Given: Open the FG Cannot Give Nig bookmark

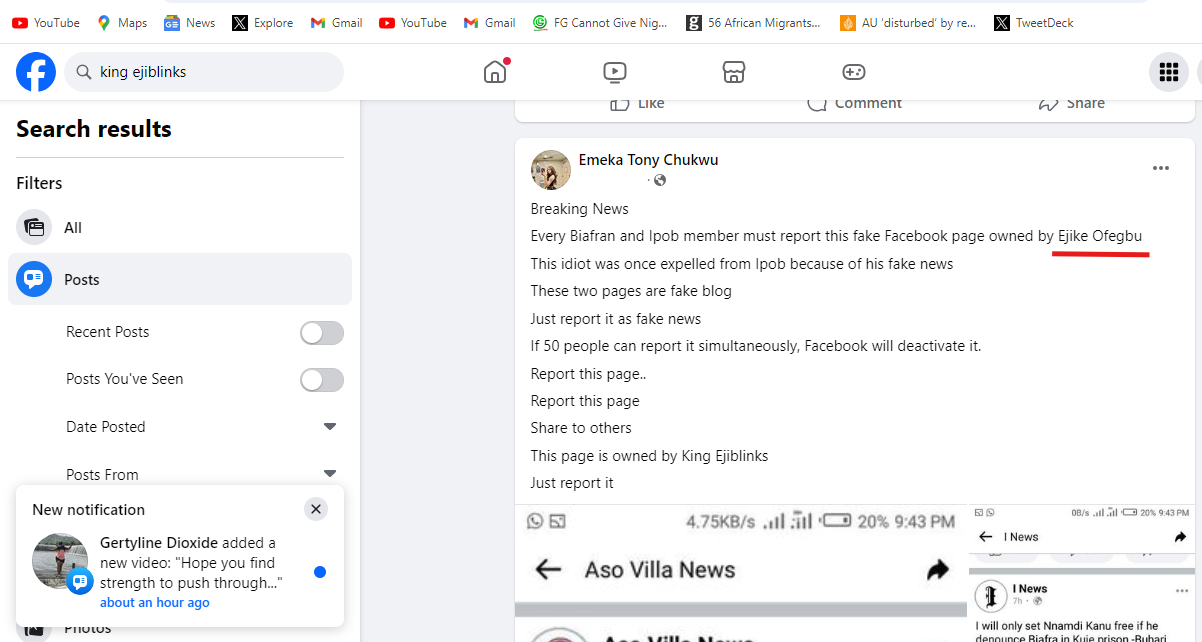Looking at the screenshot, I should pyautogui.click(x=602, y=22).
